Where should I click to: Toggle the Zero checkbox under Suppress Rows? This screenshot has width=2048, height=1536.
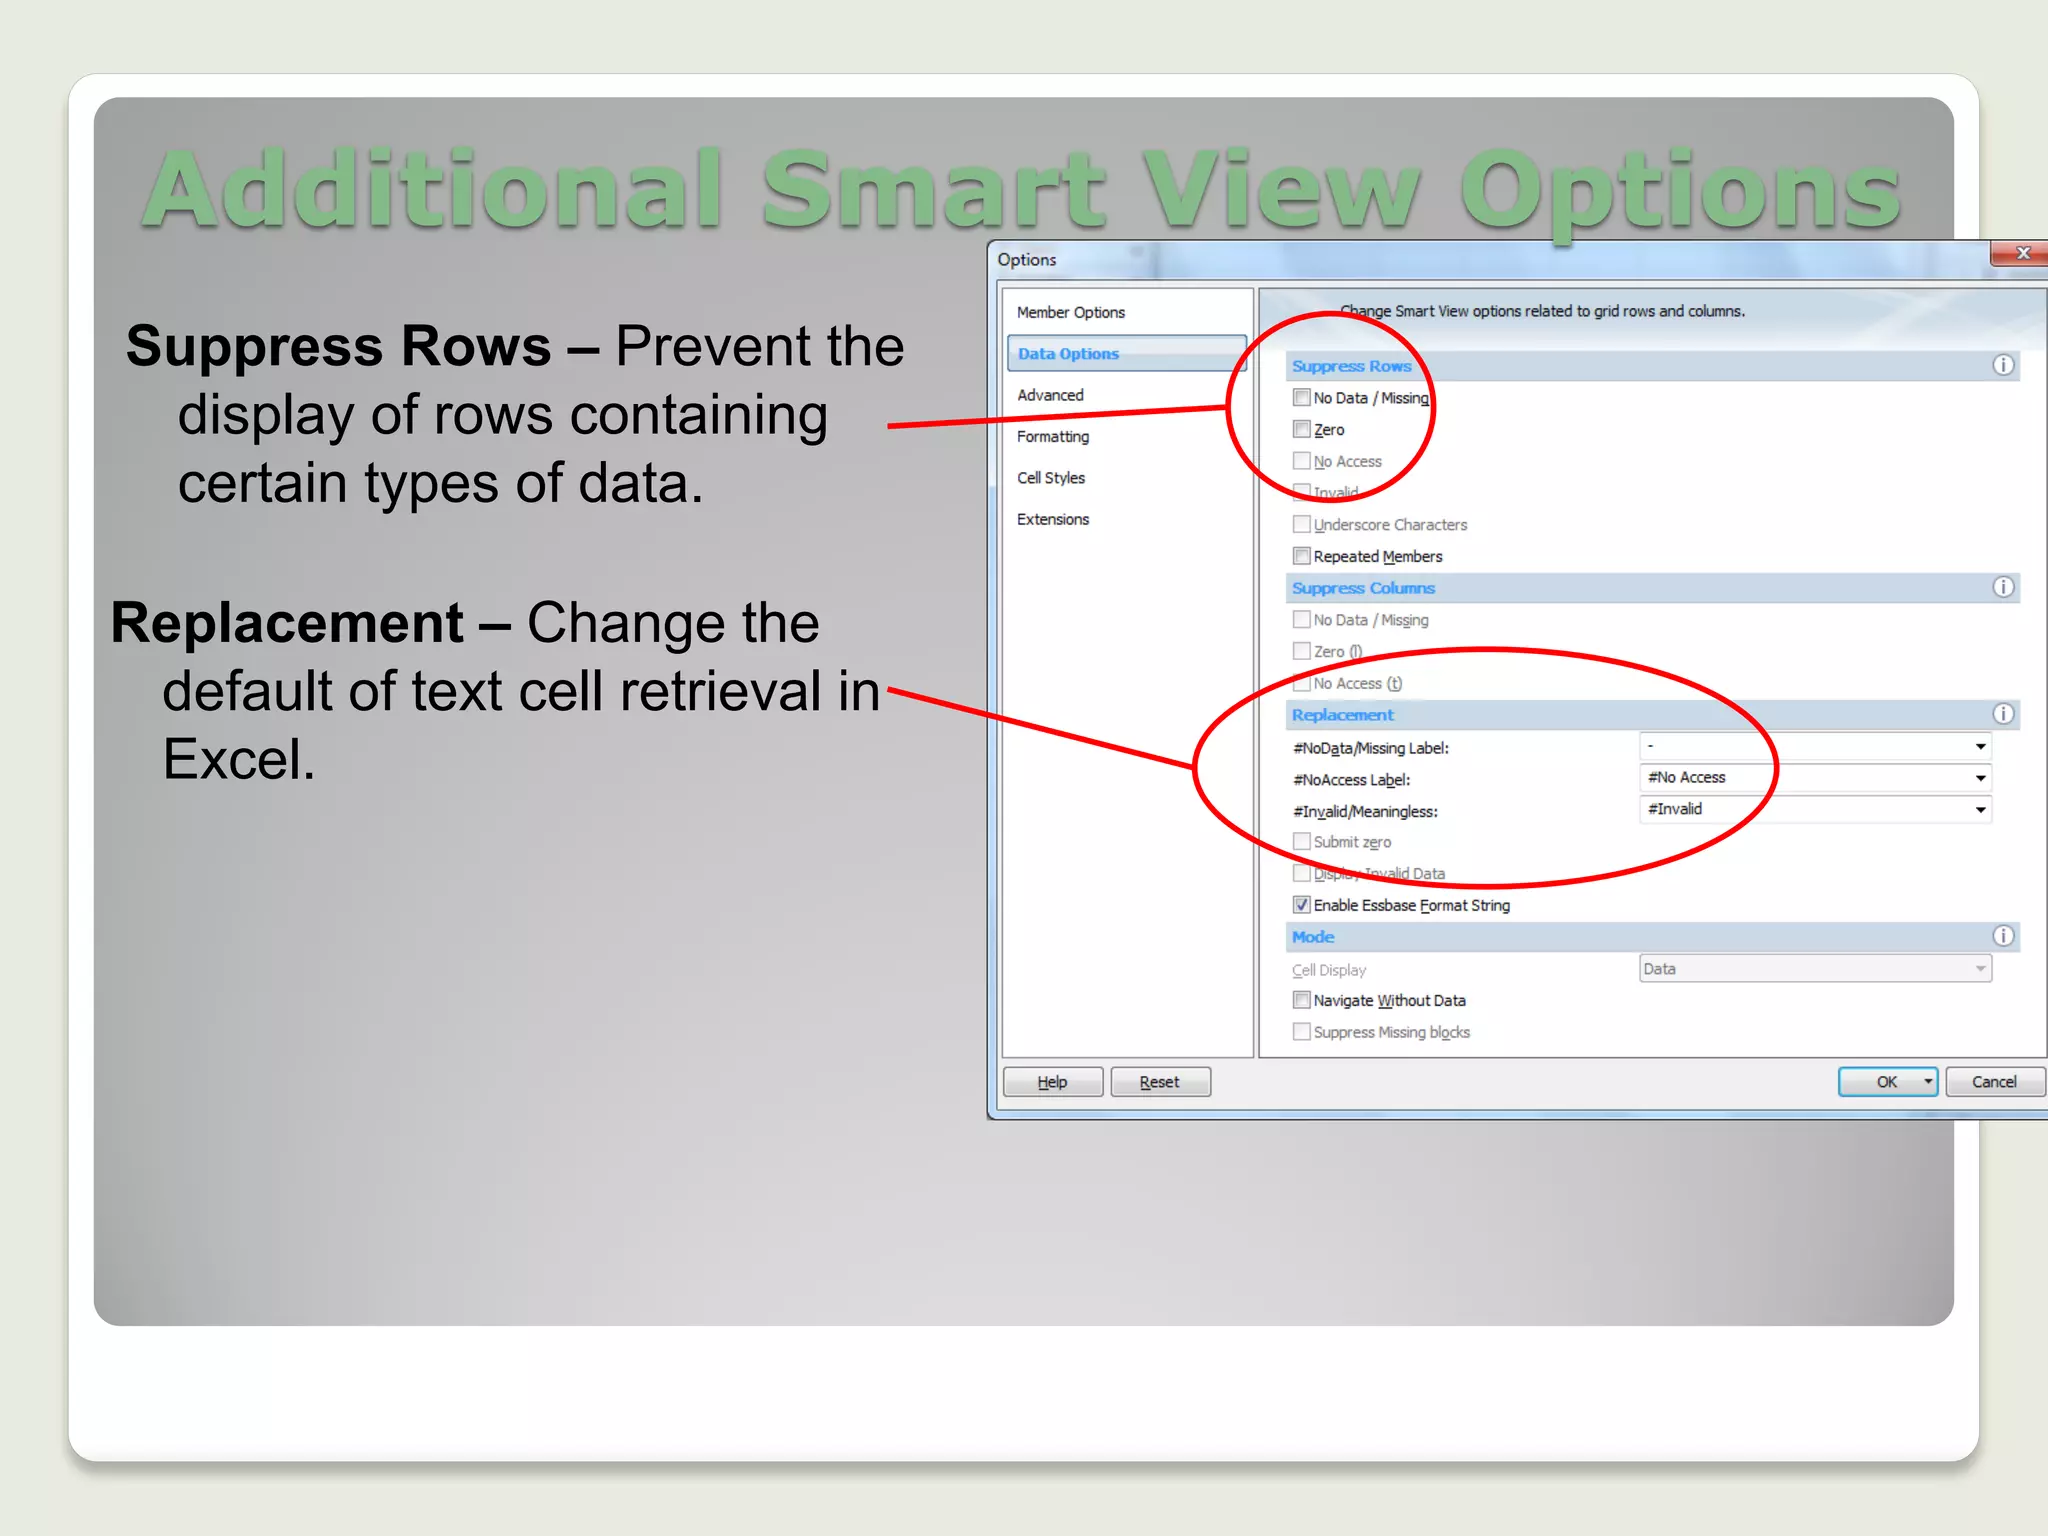click(x=1301, y=429)
